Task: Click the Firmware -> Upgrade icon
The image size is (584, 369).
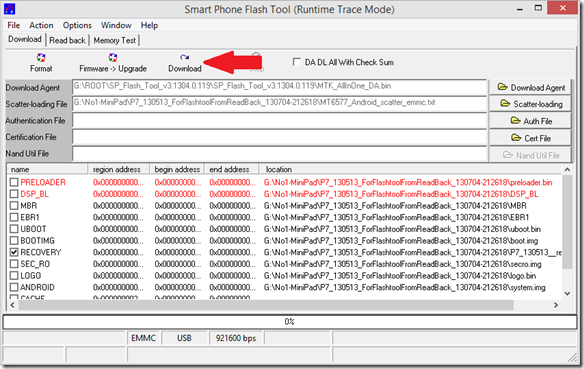Action: [112, 58]
